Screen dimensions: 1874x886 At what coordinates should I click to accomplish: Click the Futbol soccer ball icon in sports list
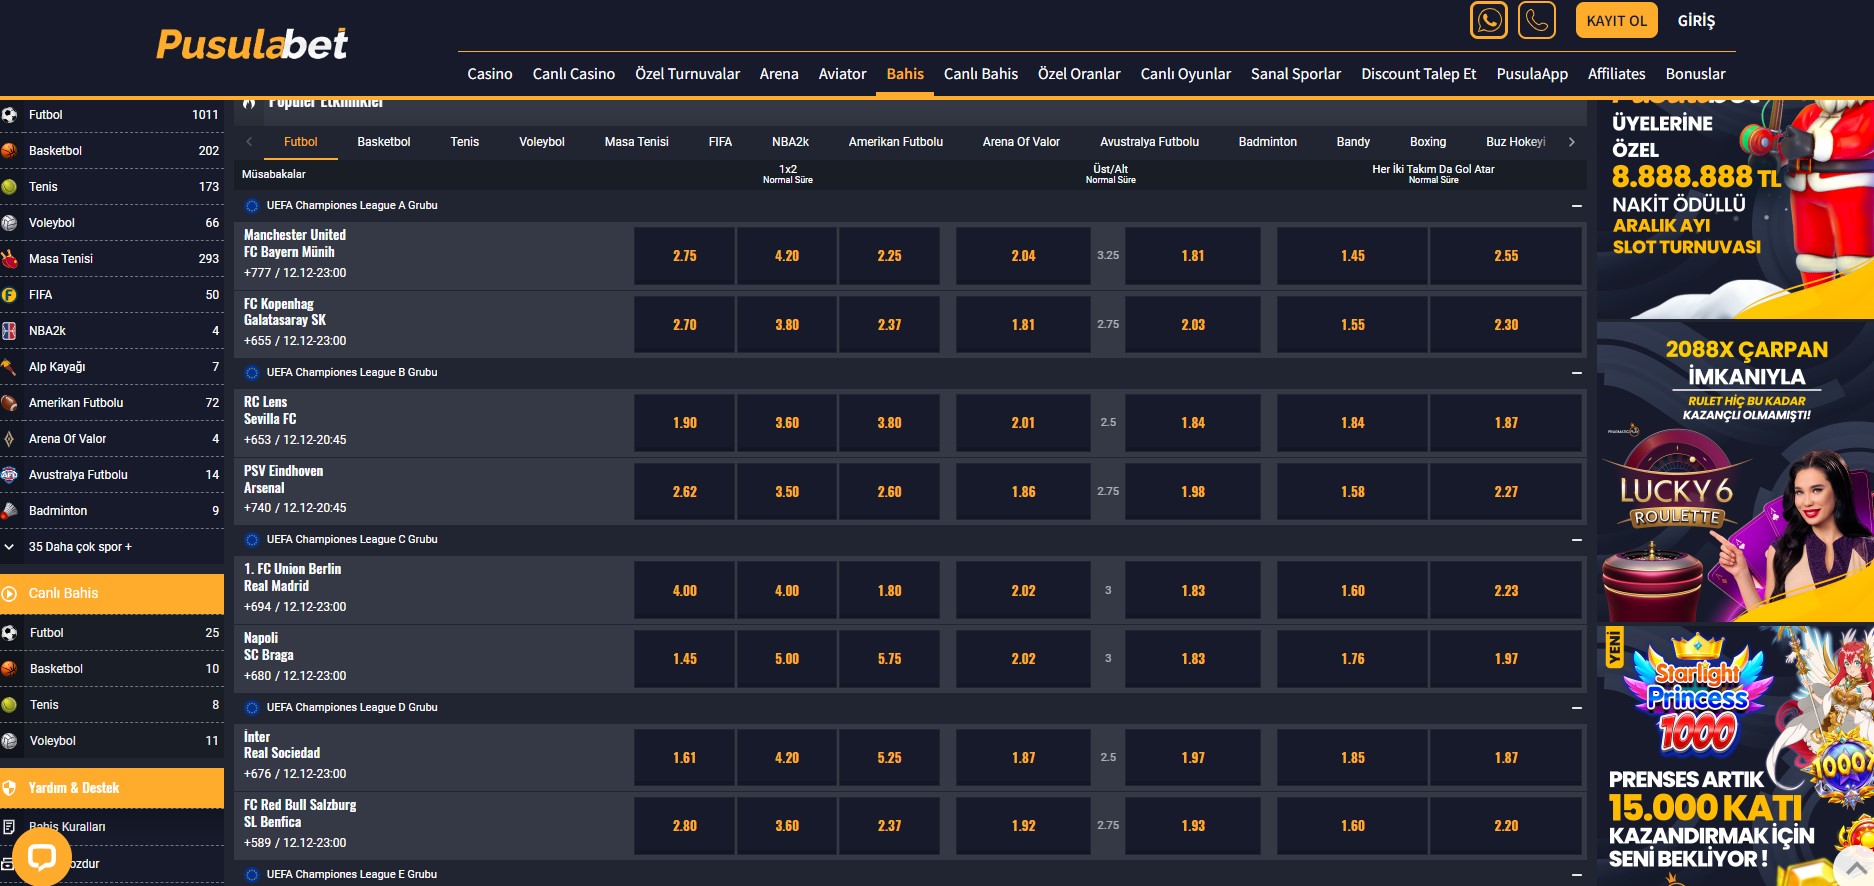pos(9,115)
